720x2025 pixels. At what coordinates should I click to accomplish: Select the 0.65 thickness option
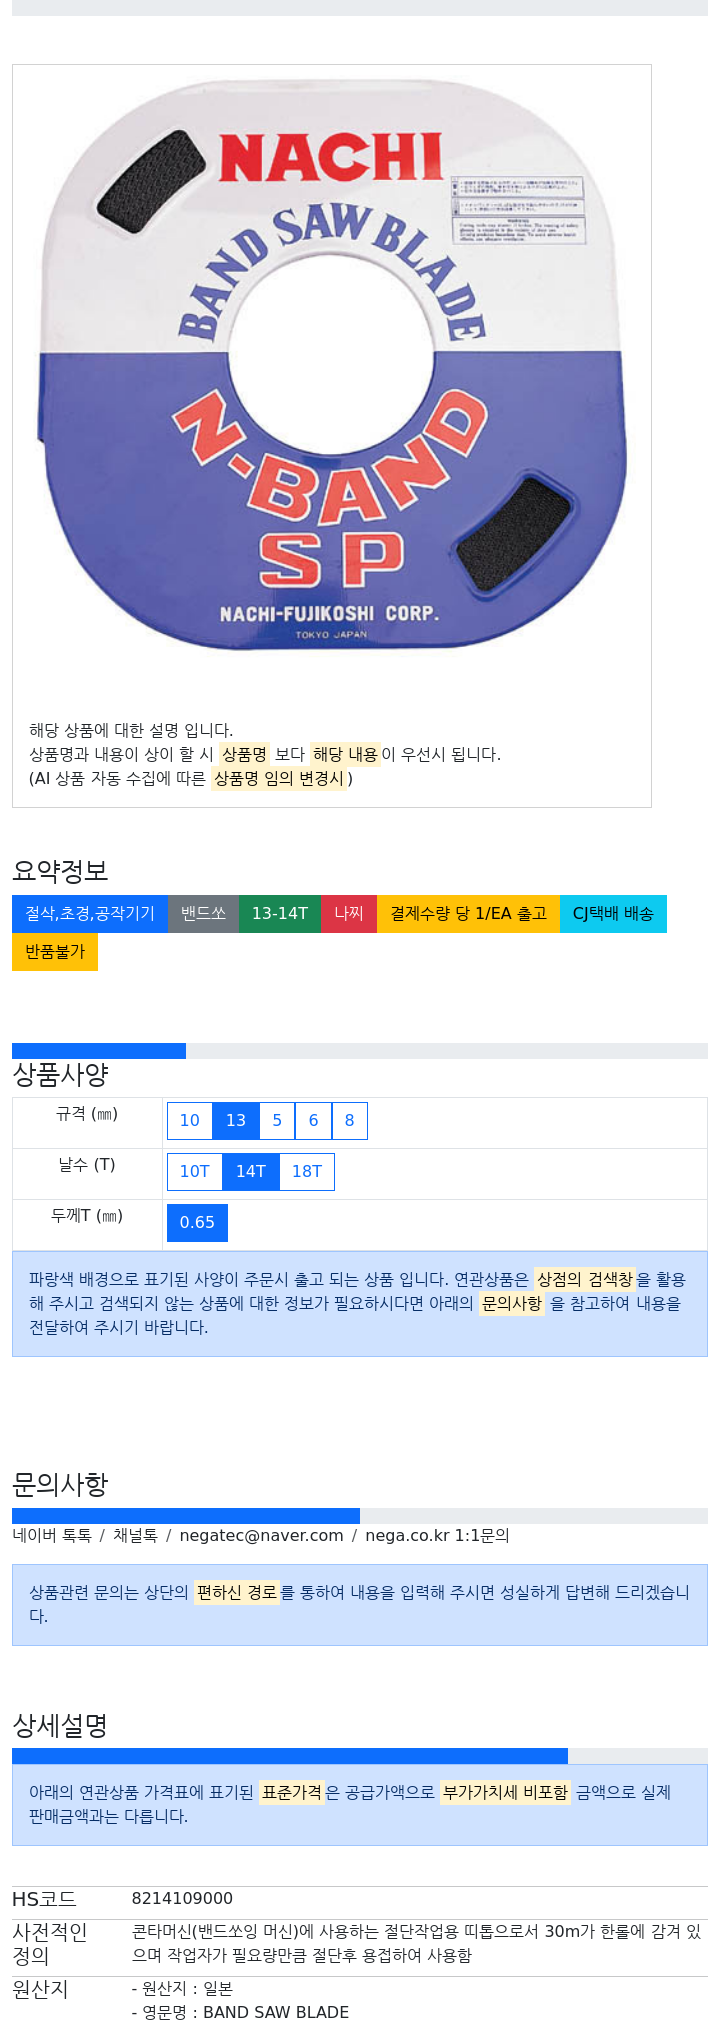coord(197,1223)
